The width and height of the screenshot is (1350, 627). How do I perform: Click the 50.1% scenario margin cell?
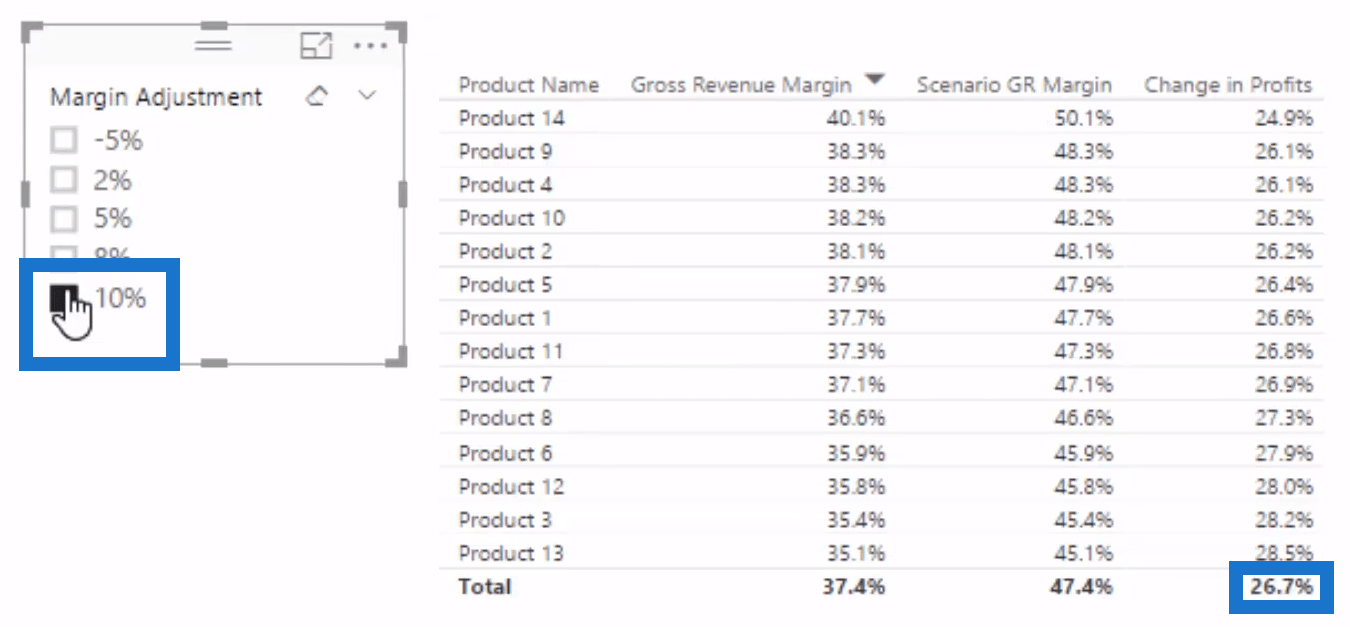point(1085,118)
